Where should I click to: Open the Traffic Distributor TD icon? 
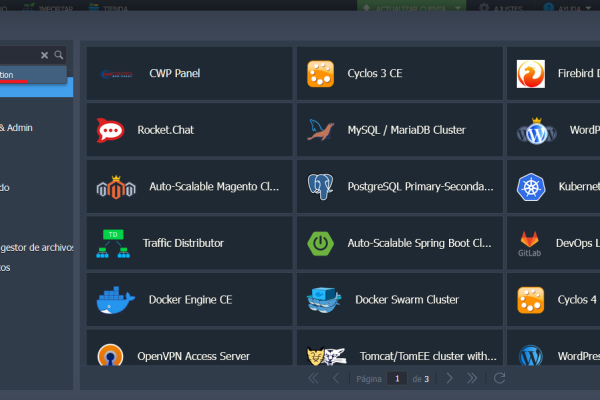[x=113, y=243]
